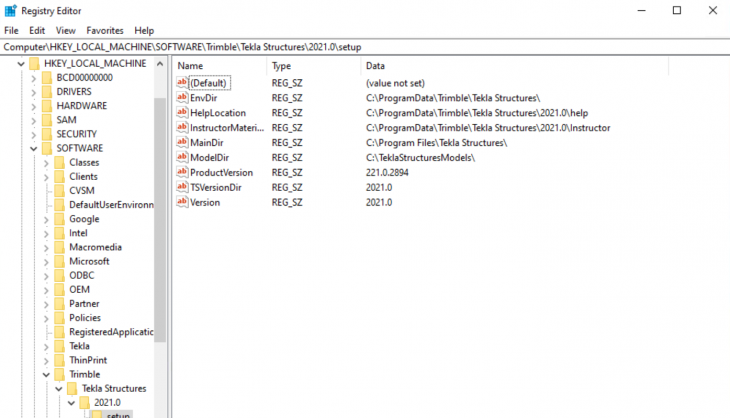
Task: Select MainDir data C:\Program Files\Tekla Structures\
Action: (x=436, y=142)
